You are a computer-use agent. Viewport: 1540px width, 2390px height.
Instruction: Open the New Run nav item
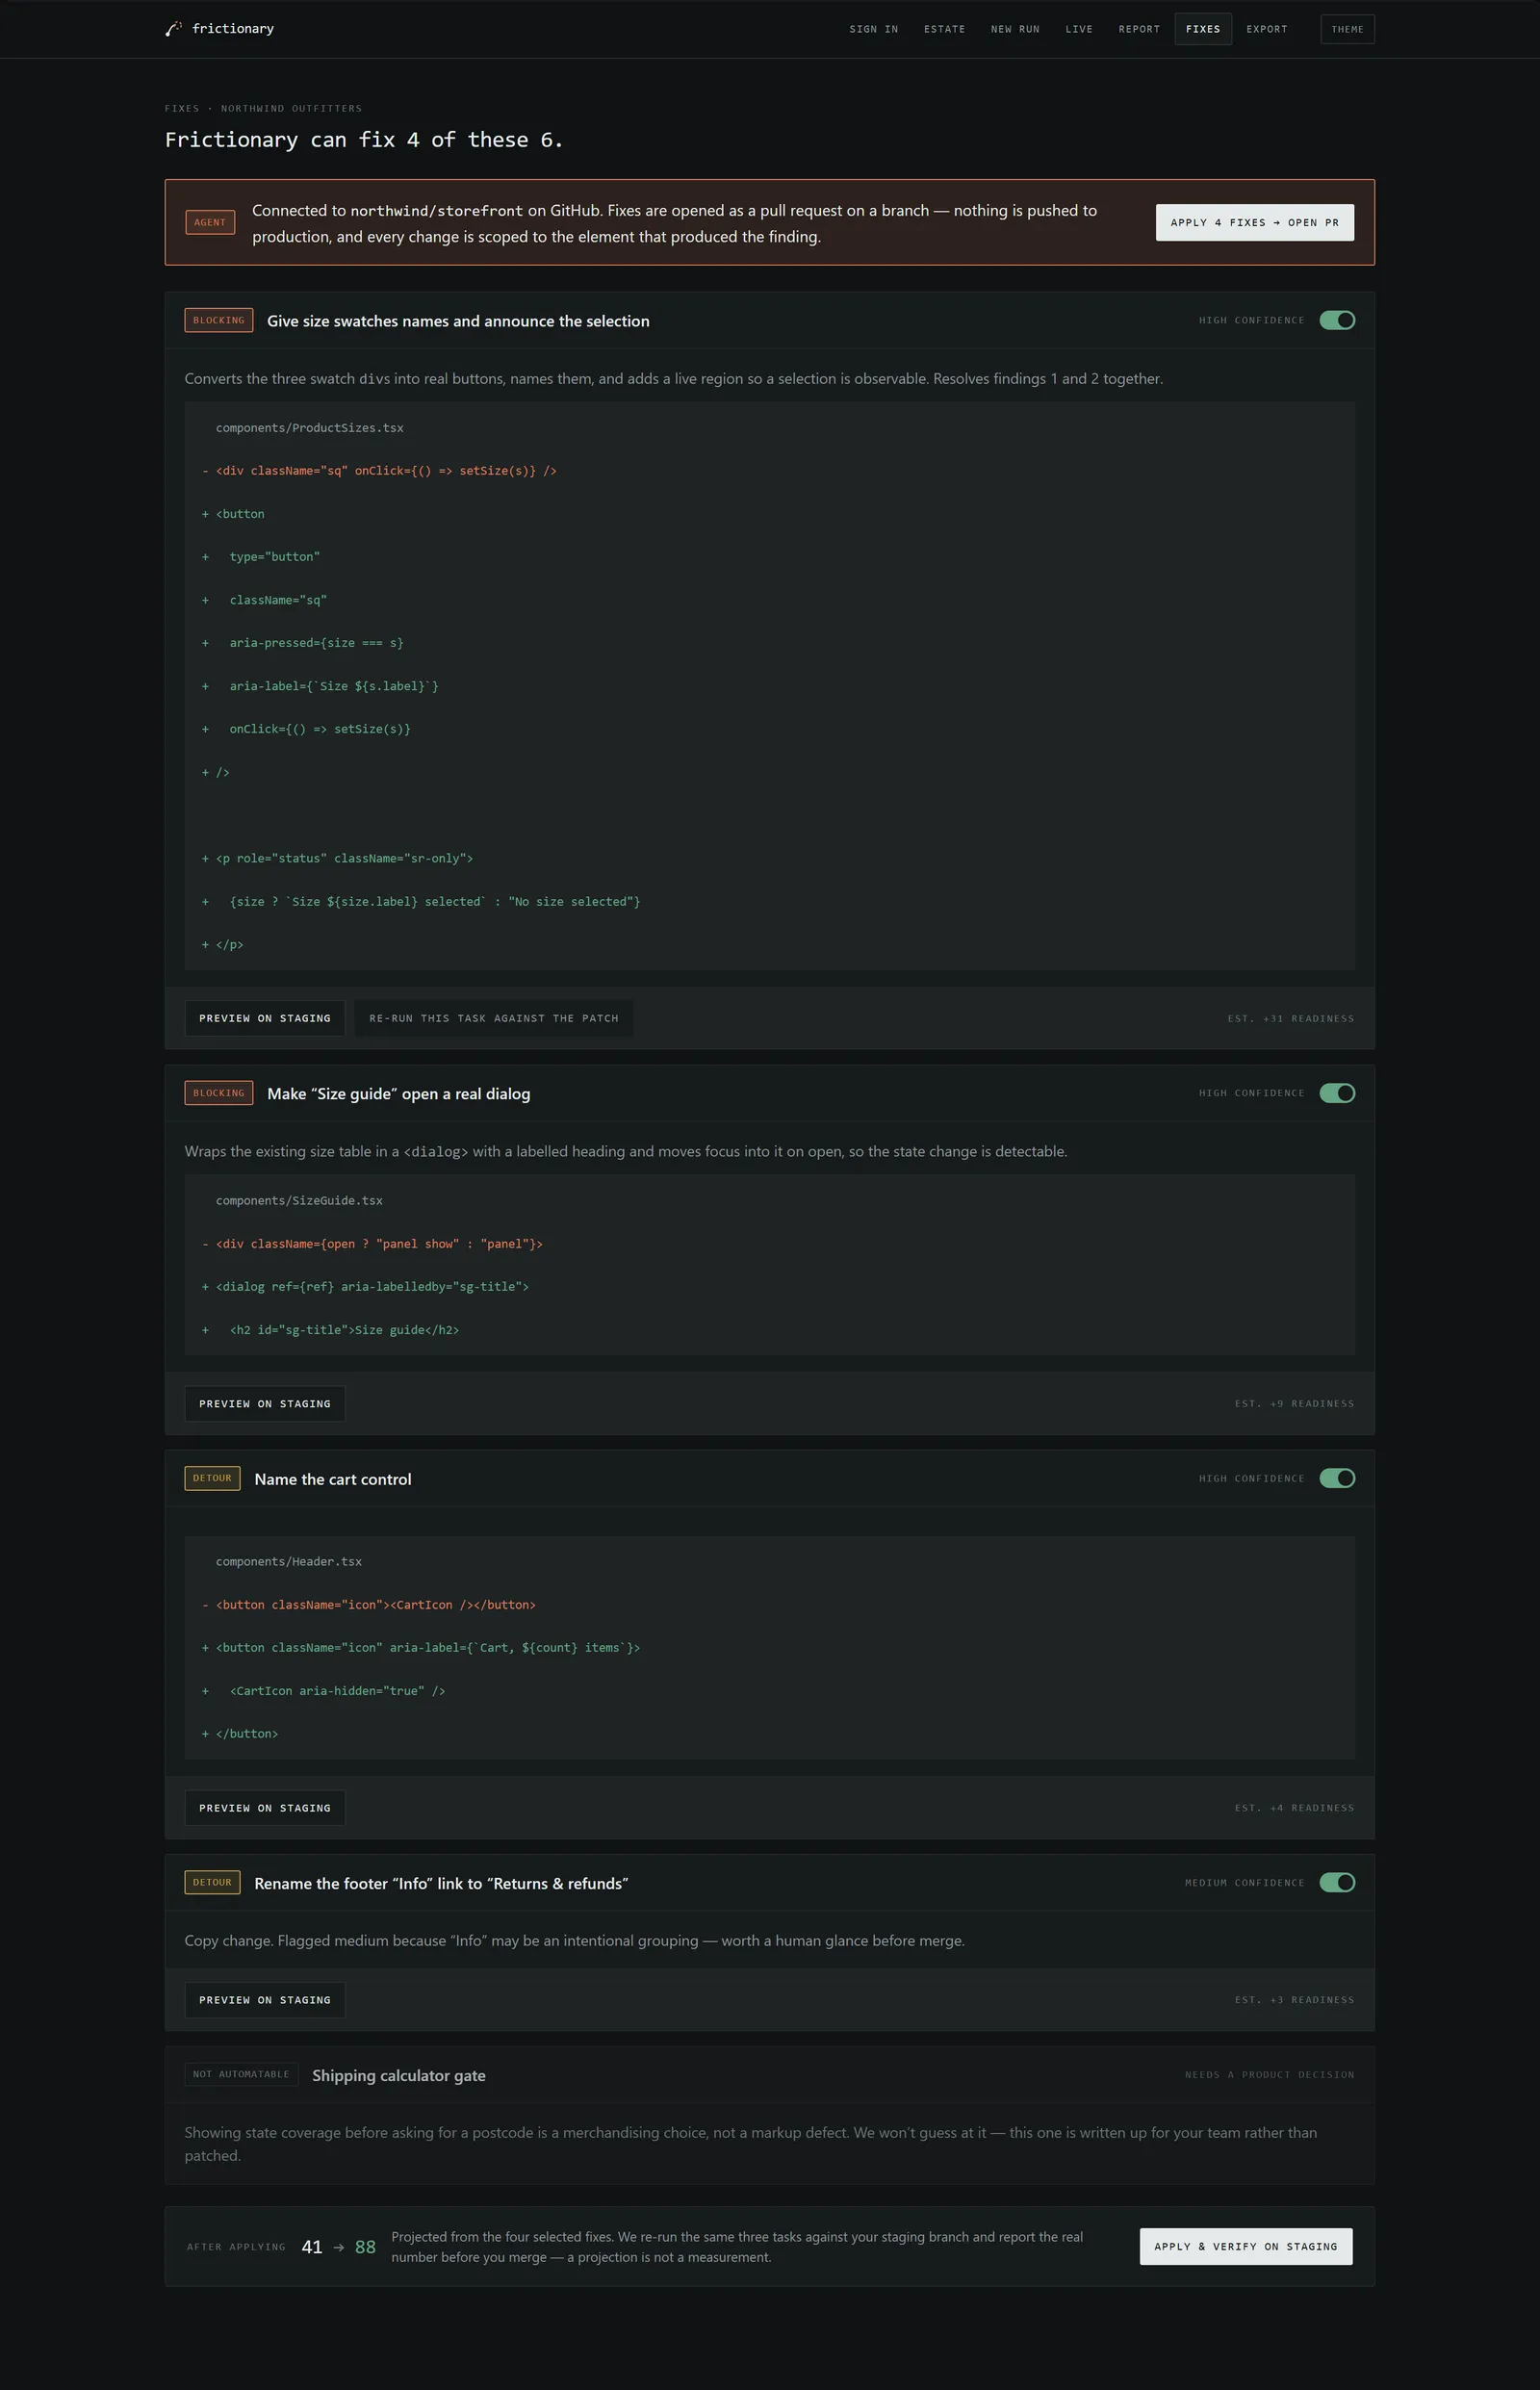[x=1015, y=29]
